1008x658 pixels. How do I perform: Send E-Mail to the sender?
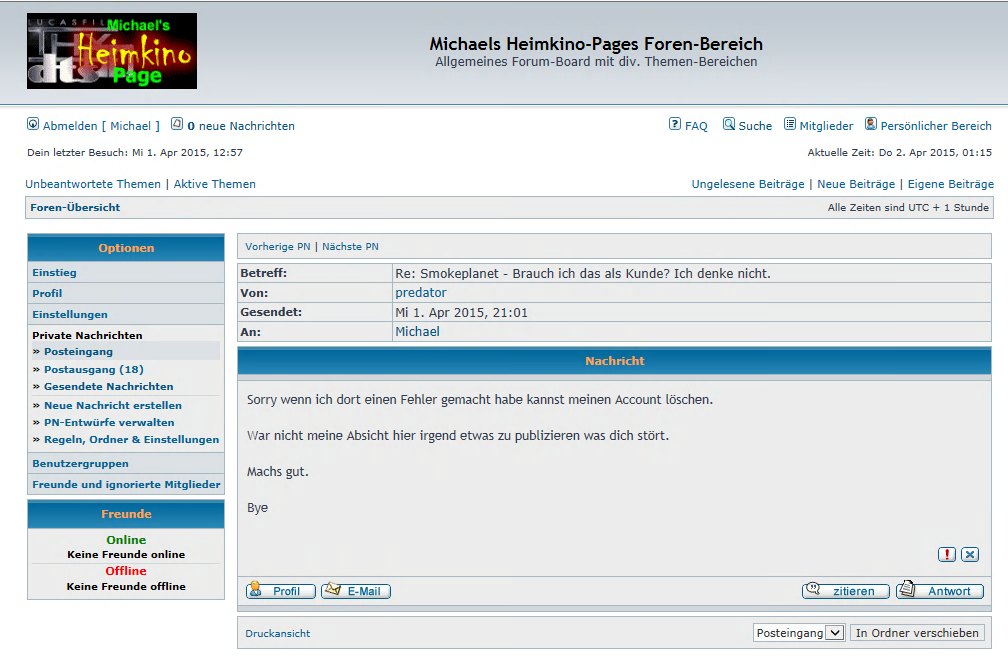pyautogui.click(x=356, y=591)
